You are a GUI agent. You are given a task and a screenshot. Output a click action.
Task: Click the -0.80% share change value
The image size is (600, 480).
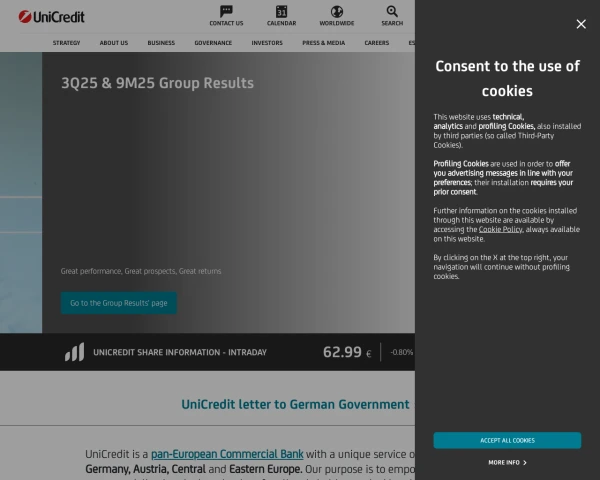tap(401, 352)
